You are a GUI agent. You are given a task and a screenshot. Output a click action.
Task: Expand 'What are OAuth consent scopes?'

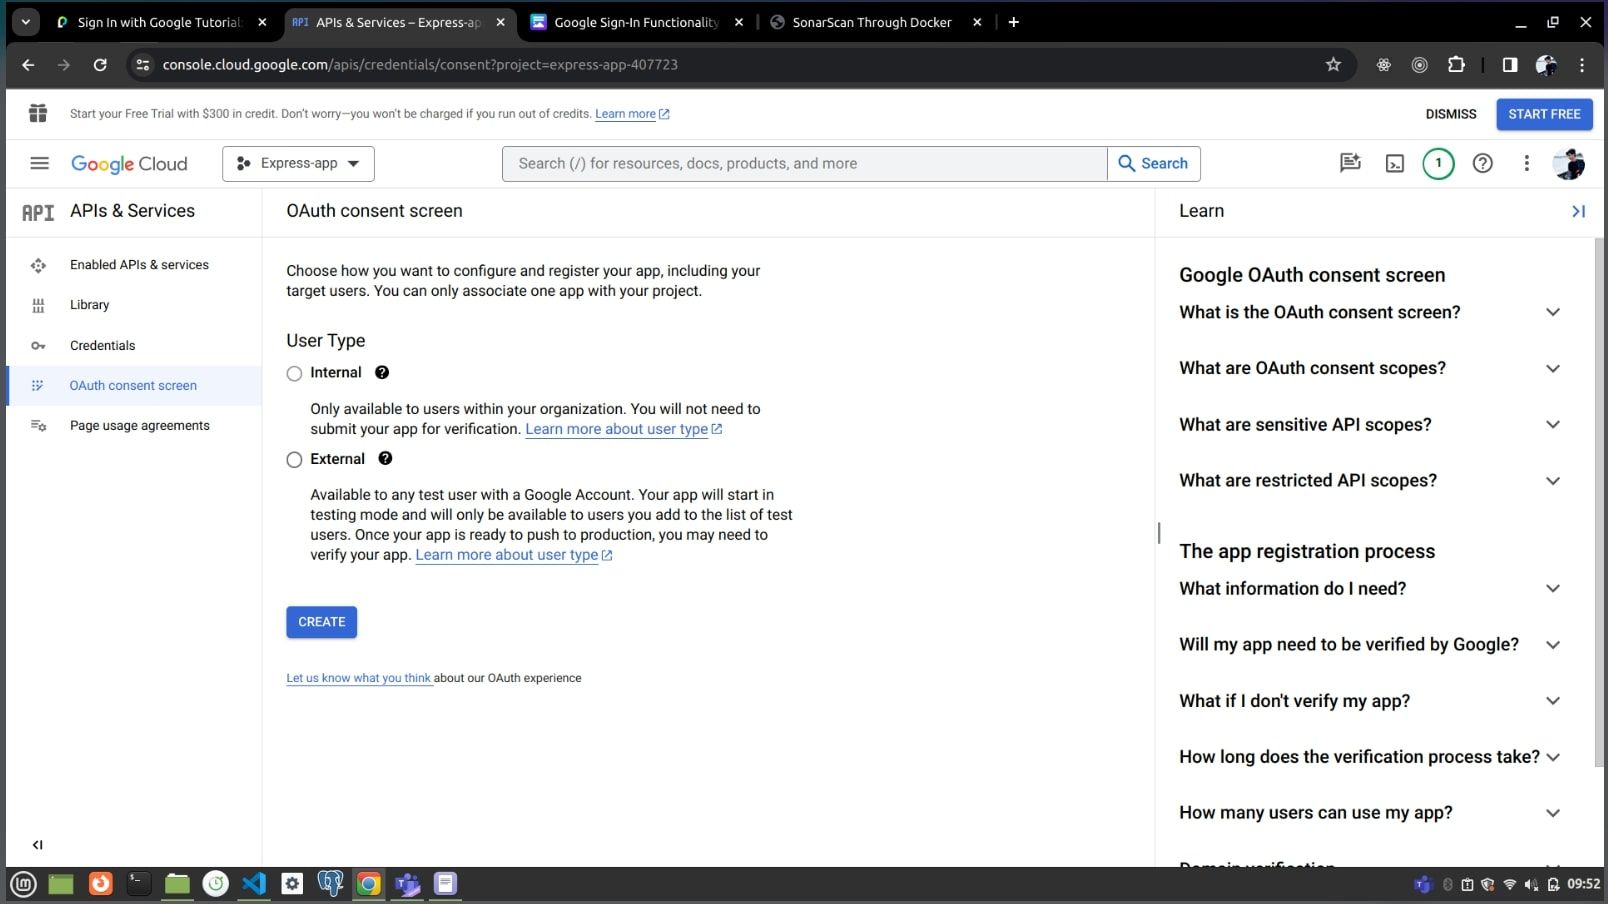tap(1370, 368)
